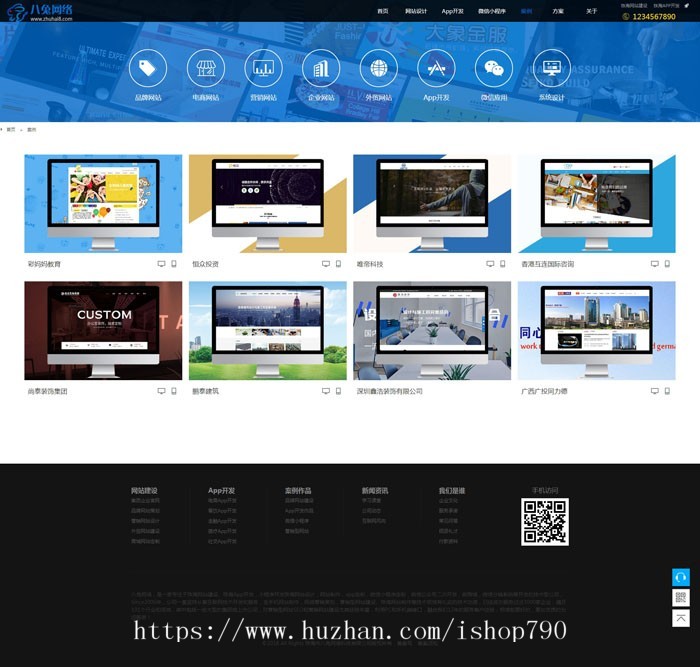Click mobile preview icon for 香港互连国际咨询
The height and width of the screenshot is (667, 700).
tap(667, 264)
